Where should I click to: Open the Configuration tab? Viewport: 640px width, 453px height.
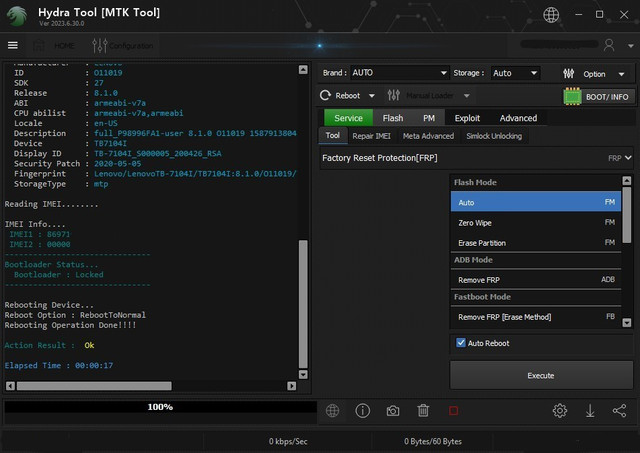(x=123, y=46)
